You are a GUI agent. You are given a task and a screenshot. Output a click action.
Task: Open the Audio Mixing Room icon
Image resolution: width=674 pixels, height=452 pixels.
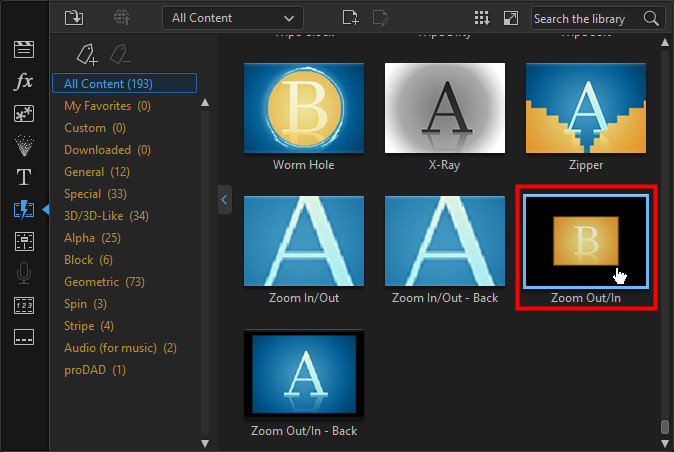pyautogui.click(x=24, y=241)
